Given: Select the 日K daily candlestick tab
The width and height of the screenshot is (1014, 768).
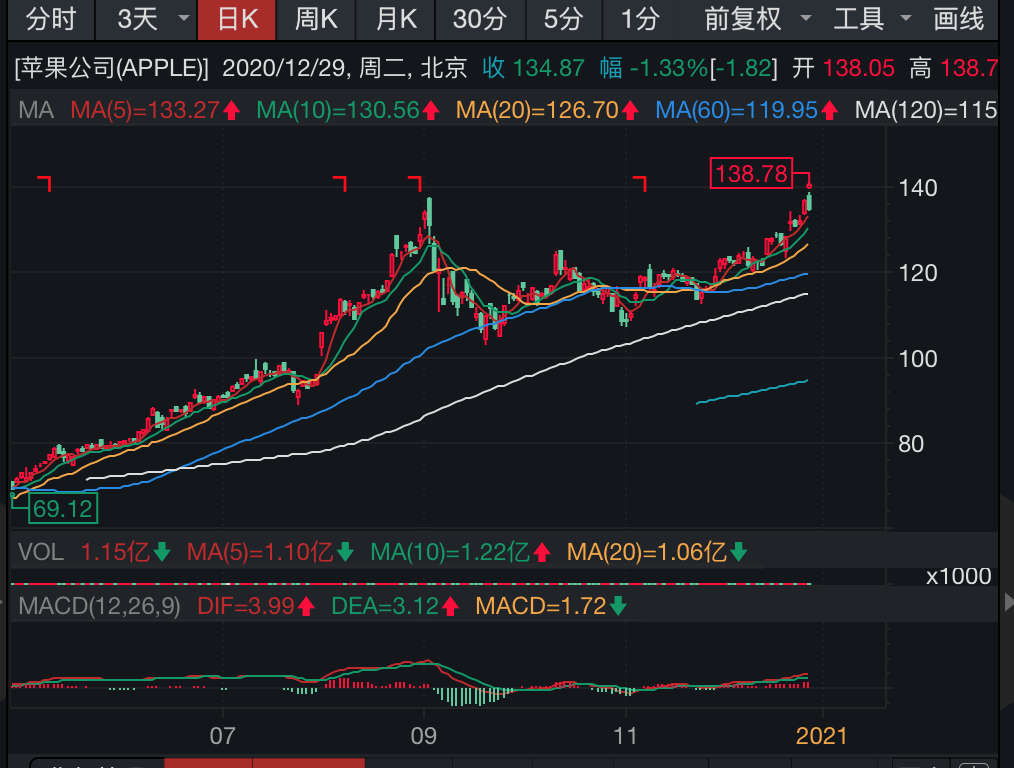Looking at the screenshot, I should click(x=237, y=19).
